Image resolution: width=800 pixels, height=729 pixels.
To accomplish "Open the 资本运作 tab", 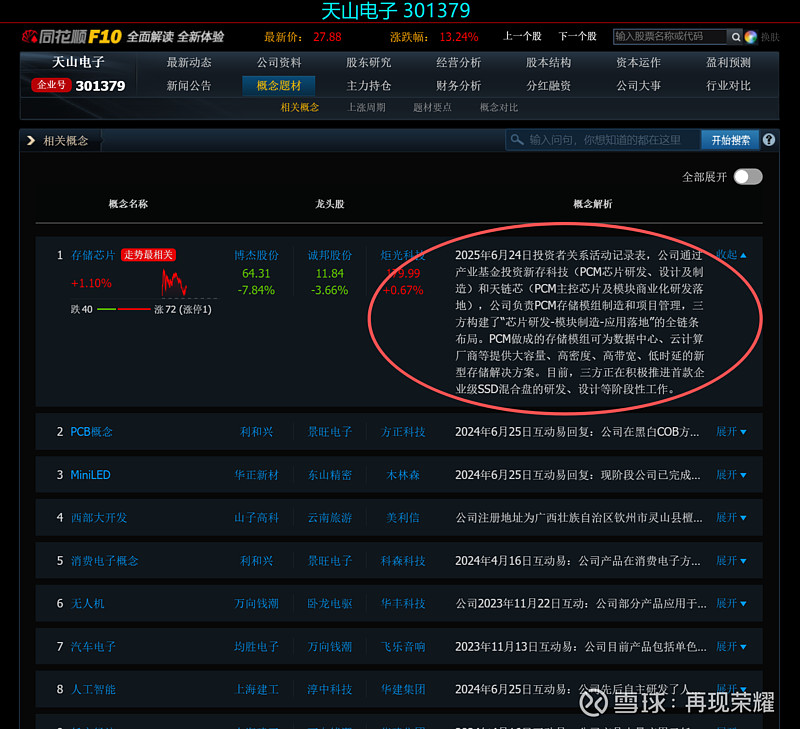I will click(x=638, y=62).
